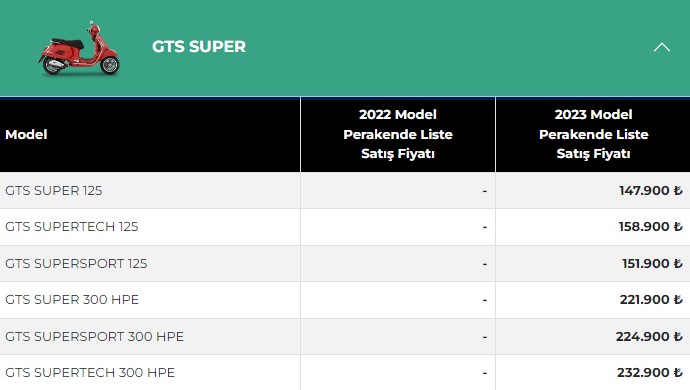The width and height of the screenshot is (690, 390).
Task: Select the GTS SUPERTECH 125 row
Action: pos(345,227)
